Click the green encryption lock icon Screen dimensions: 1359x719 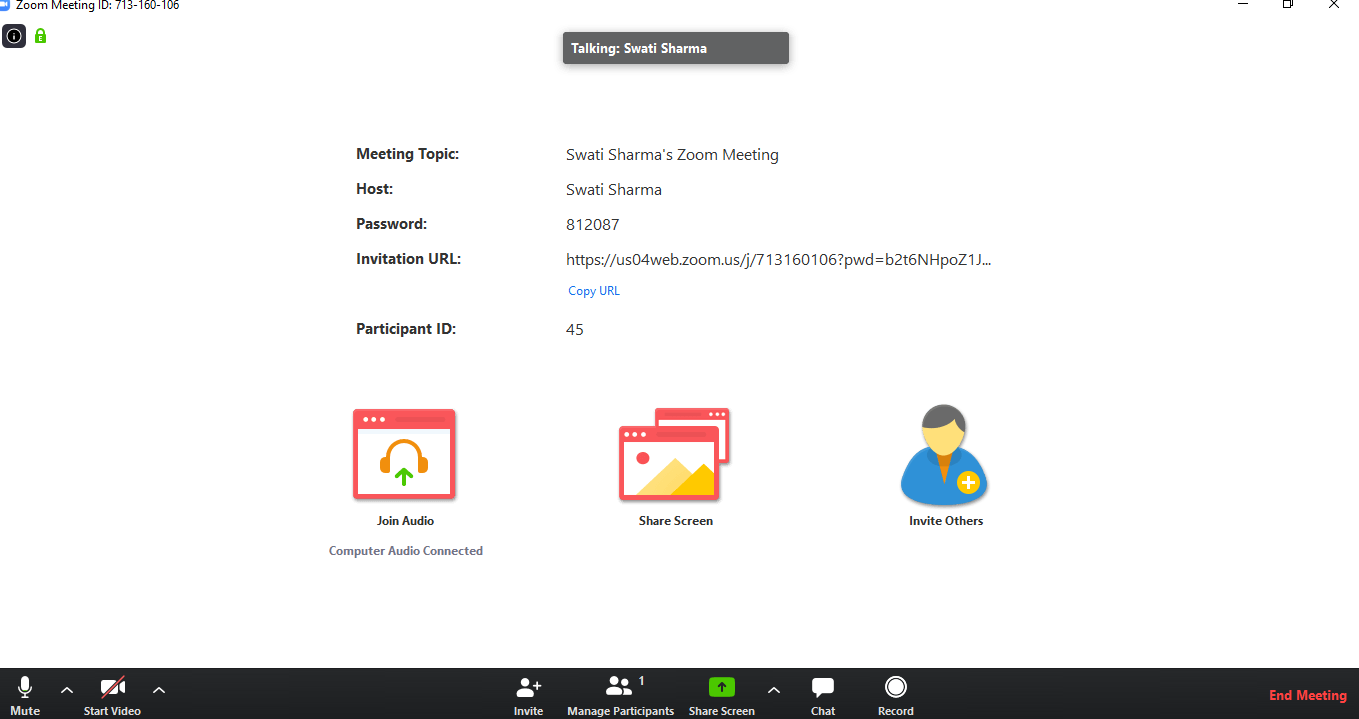(40, 36)
